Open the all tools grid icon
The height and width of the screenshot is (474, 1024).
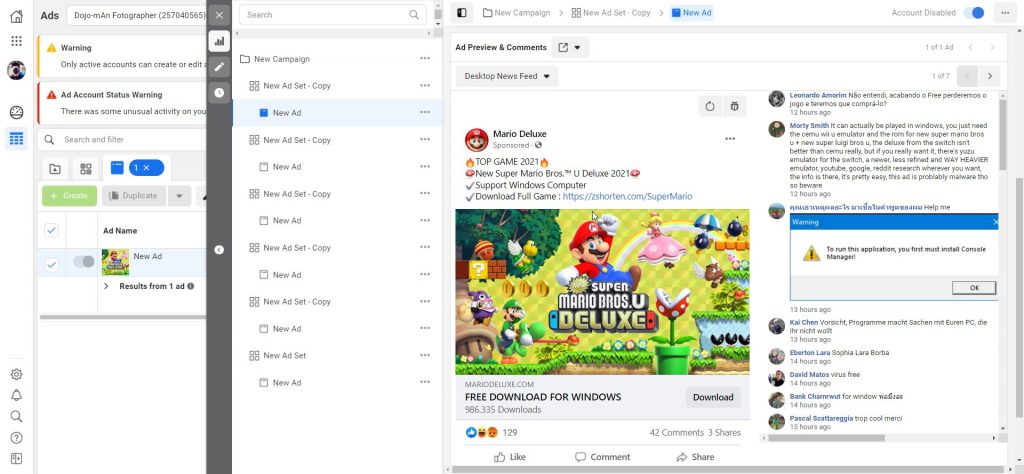point(16,41)
